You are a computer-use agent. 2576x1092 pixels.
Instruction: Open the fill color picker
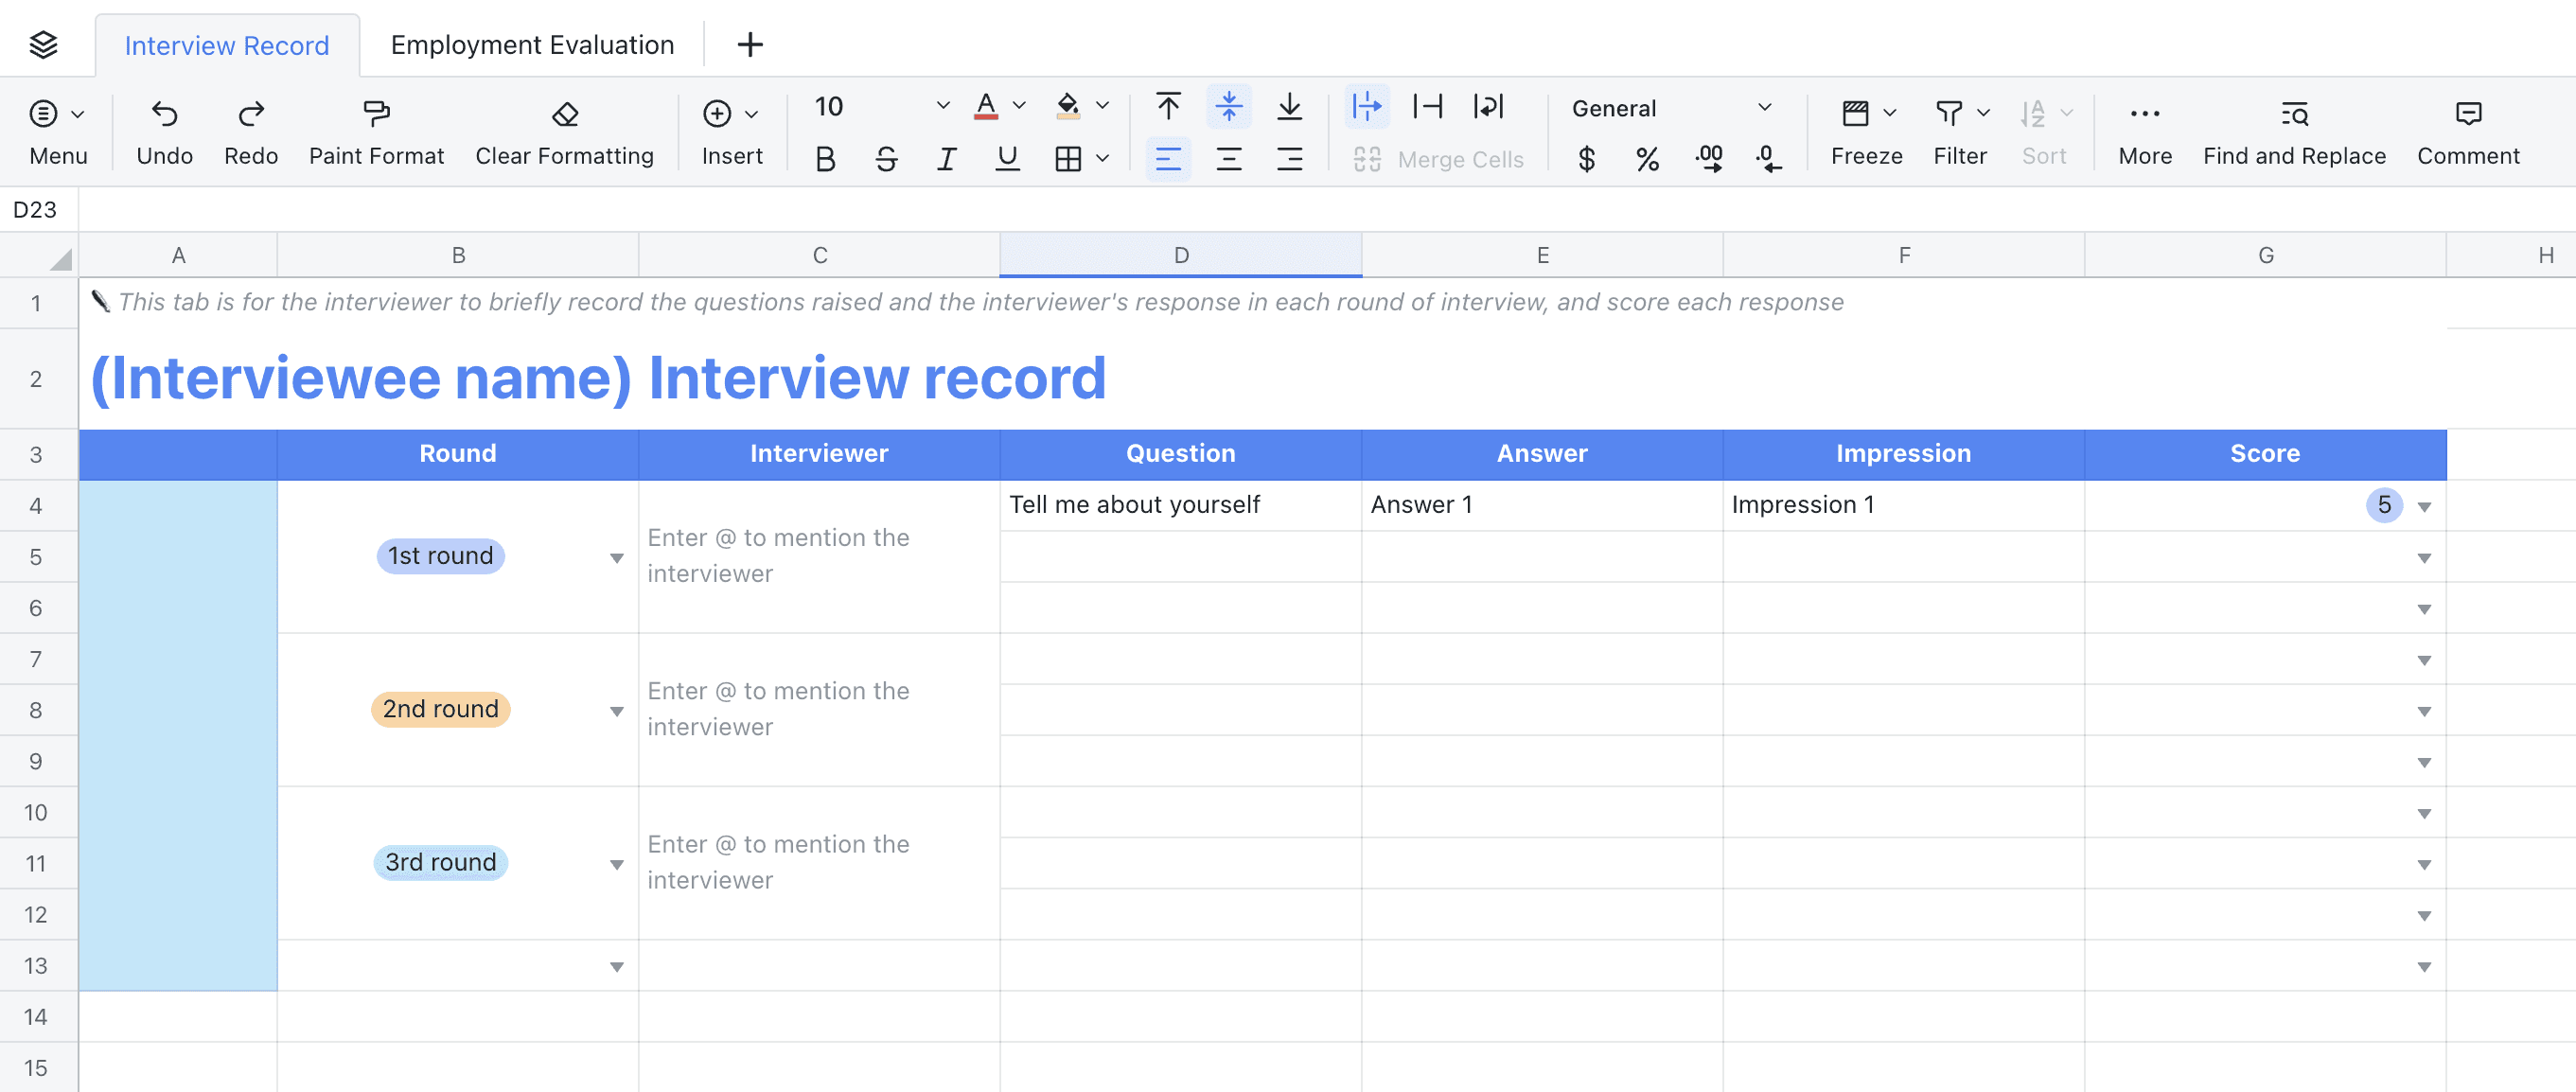tap(1068, 106)
